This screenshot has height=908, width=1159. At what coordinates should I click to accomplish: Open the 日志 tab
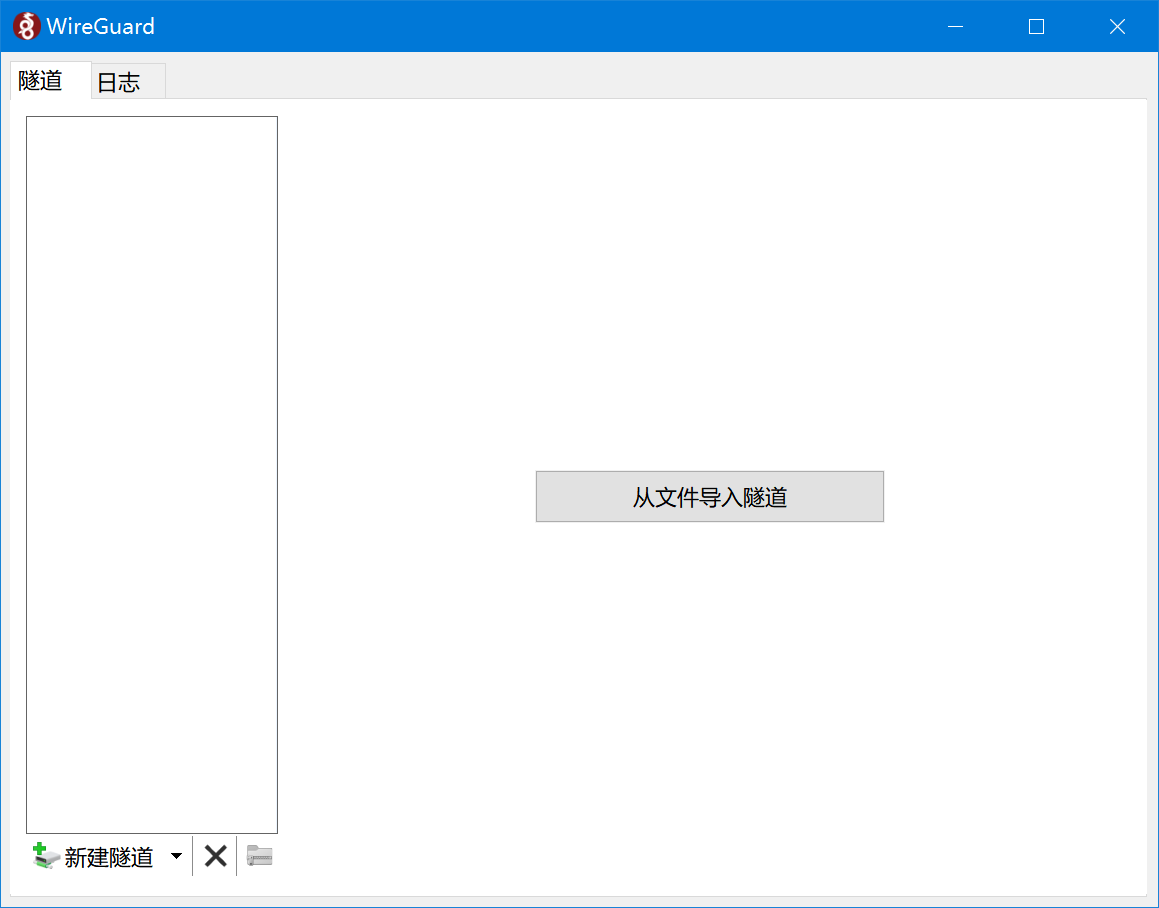[x=129, y=81]
